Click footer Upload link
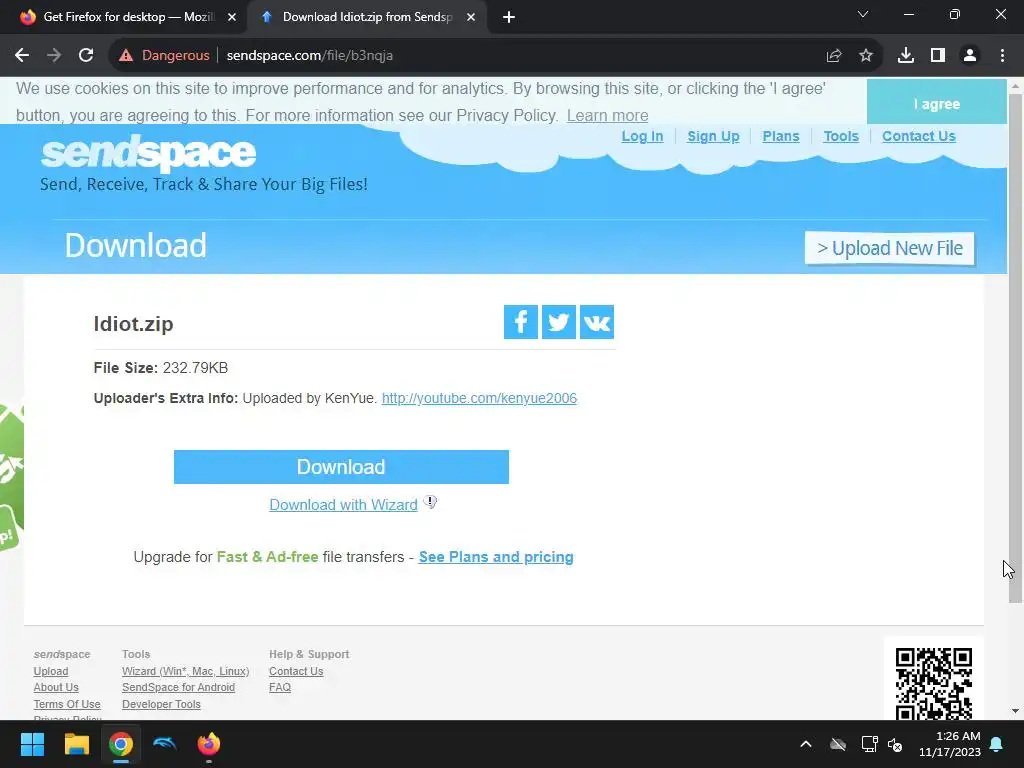The width and height of the screenshot is (1024, 768). click(50, 671)
